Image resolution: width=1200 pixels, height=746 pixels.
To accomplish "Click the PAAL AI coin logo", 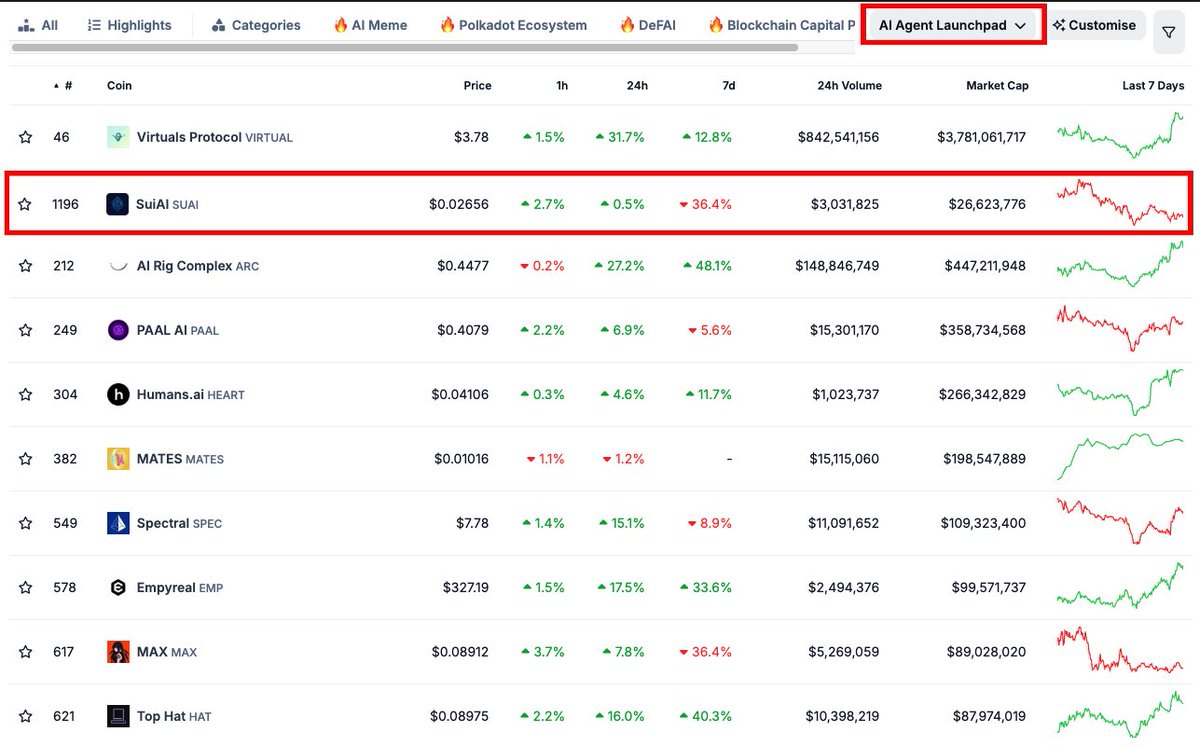I will click(x=118, y=330).
